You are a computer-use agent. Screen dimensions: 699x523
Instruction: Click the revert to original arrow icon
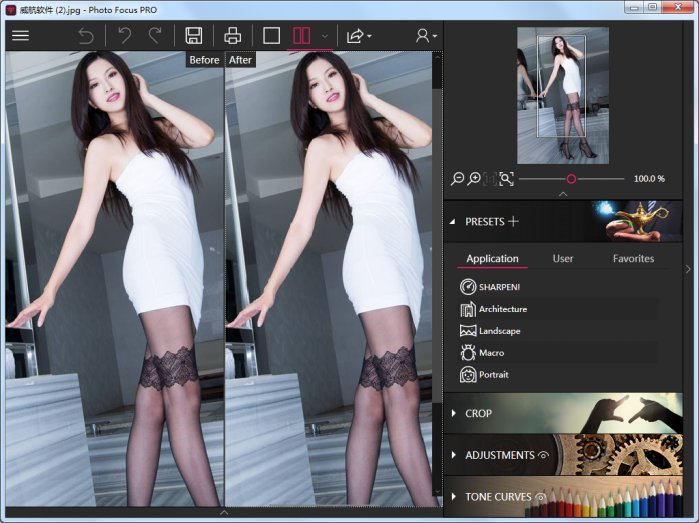pos(86,36)
